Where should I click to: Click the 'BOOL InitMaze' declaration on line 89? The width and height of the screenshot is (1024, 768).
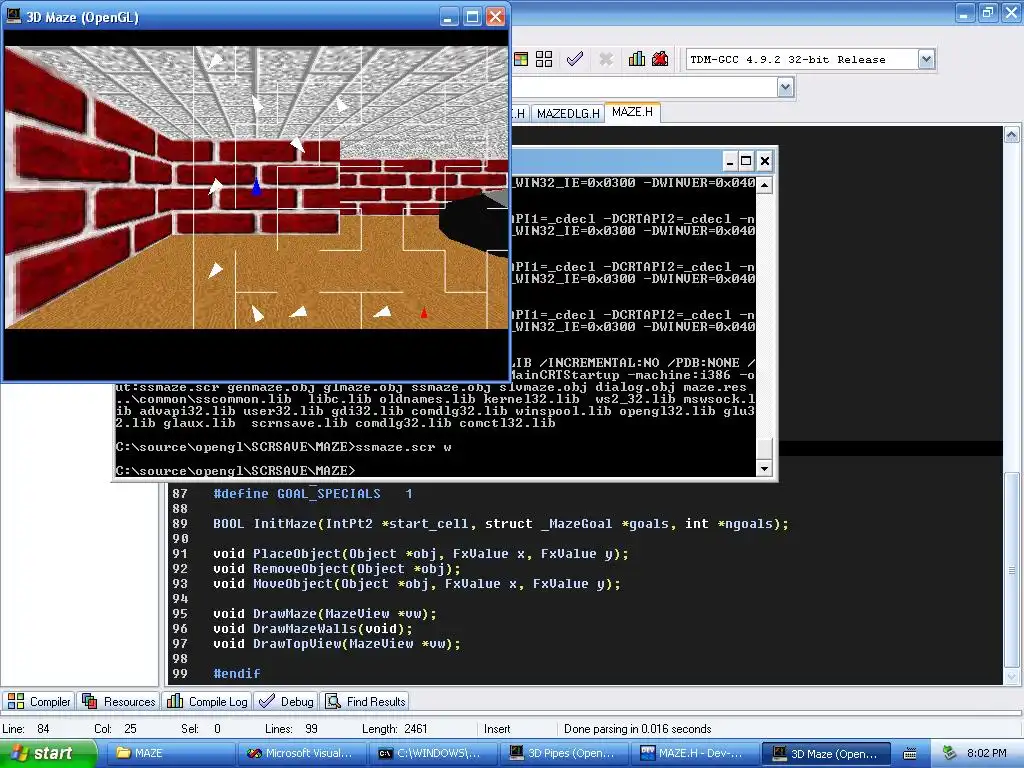(x=500, y=524)
